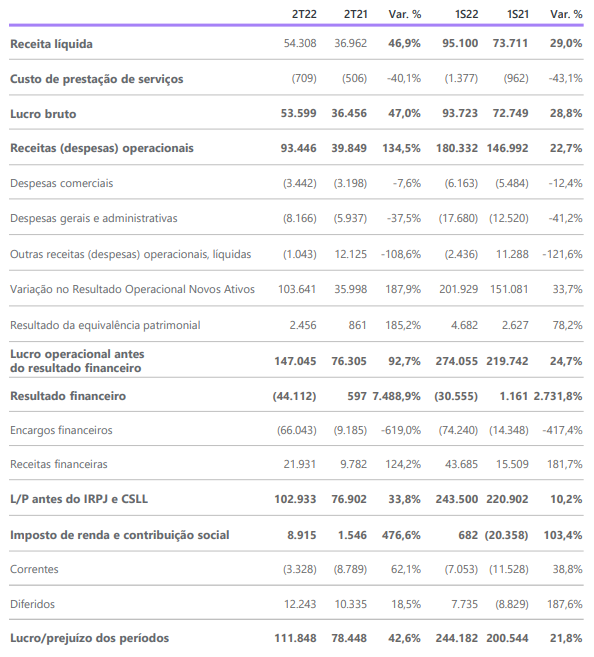Select the 147.045 operating profit value
594x657 pixels.
(x=295, y=361)
